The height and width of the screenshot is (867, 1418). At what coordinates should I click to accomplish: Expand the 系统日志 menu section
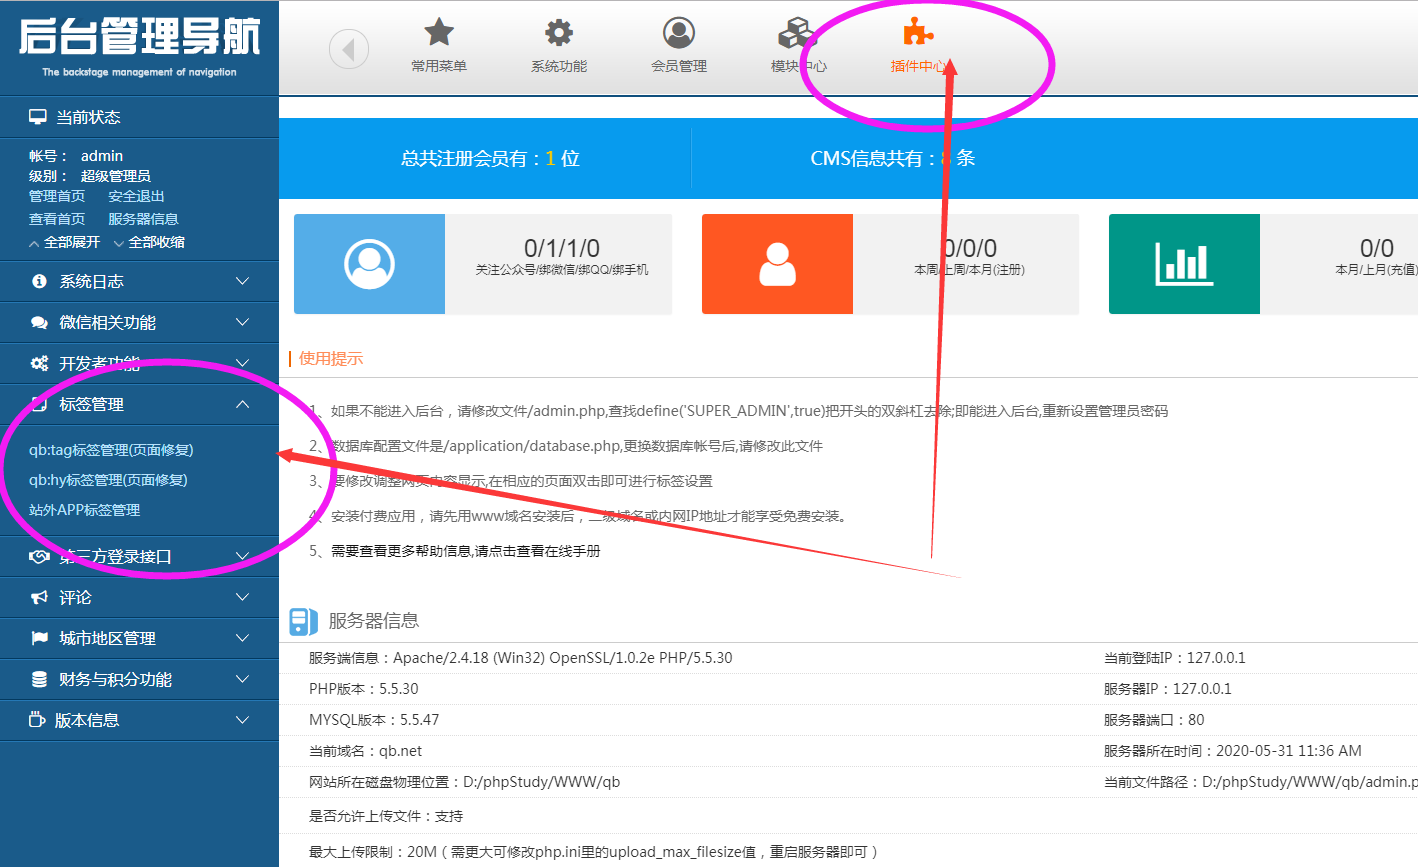tap(139, 282)
